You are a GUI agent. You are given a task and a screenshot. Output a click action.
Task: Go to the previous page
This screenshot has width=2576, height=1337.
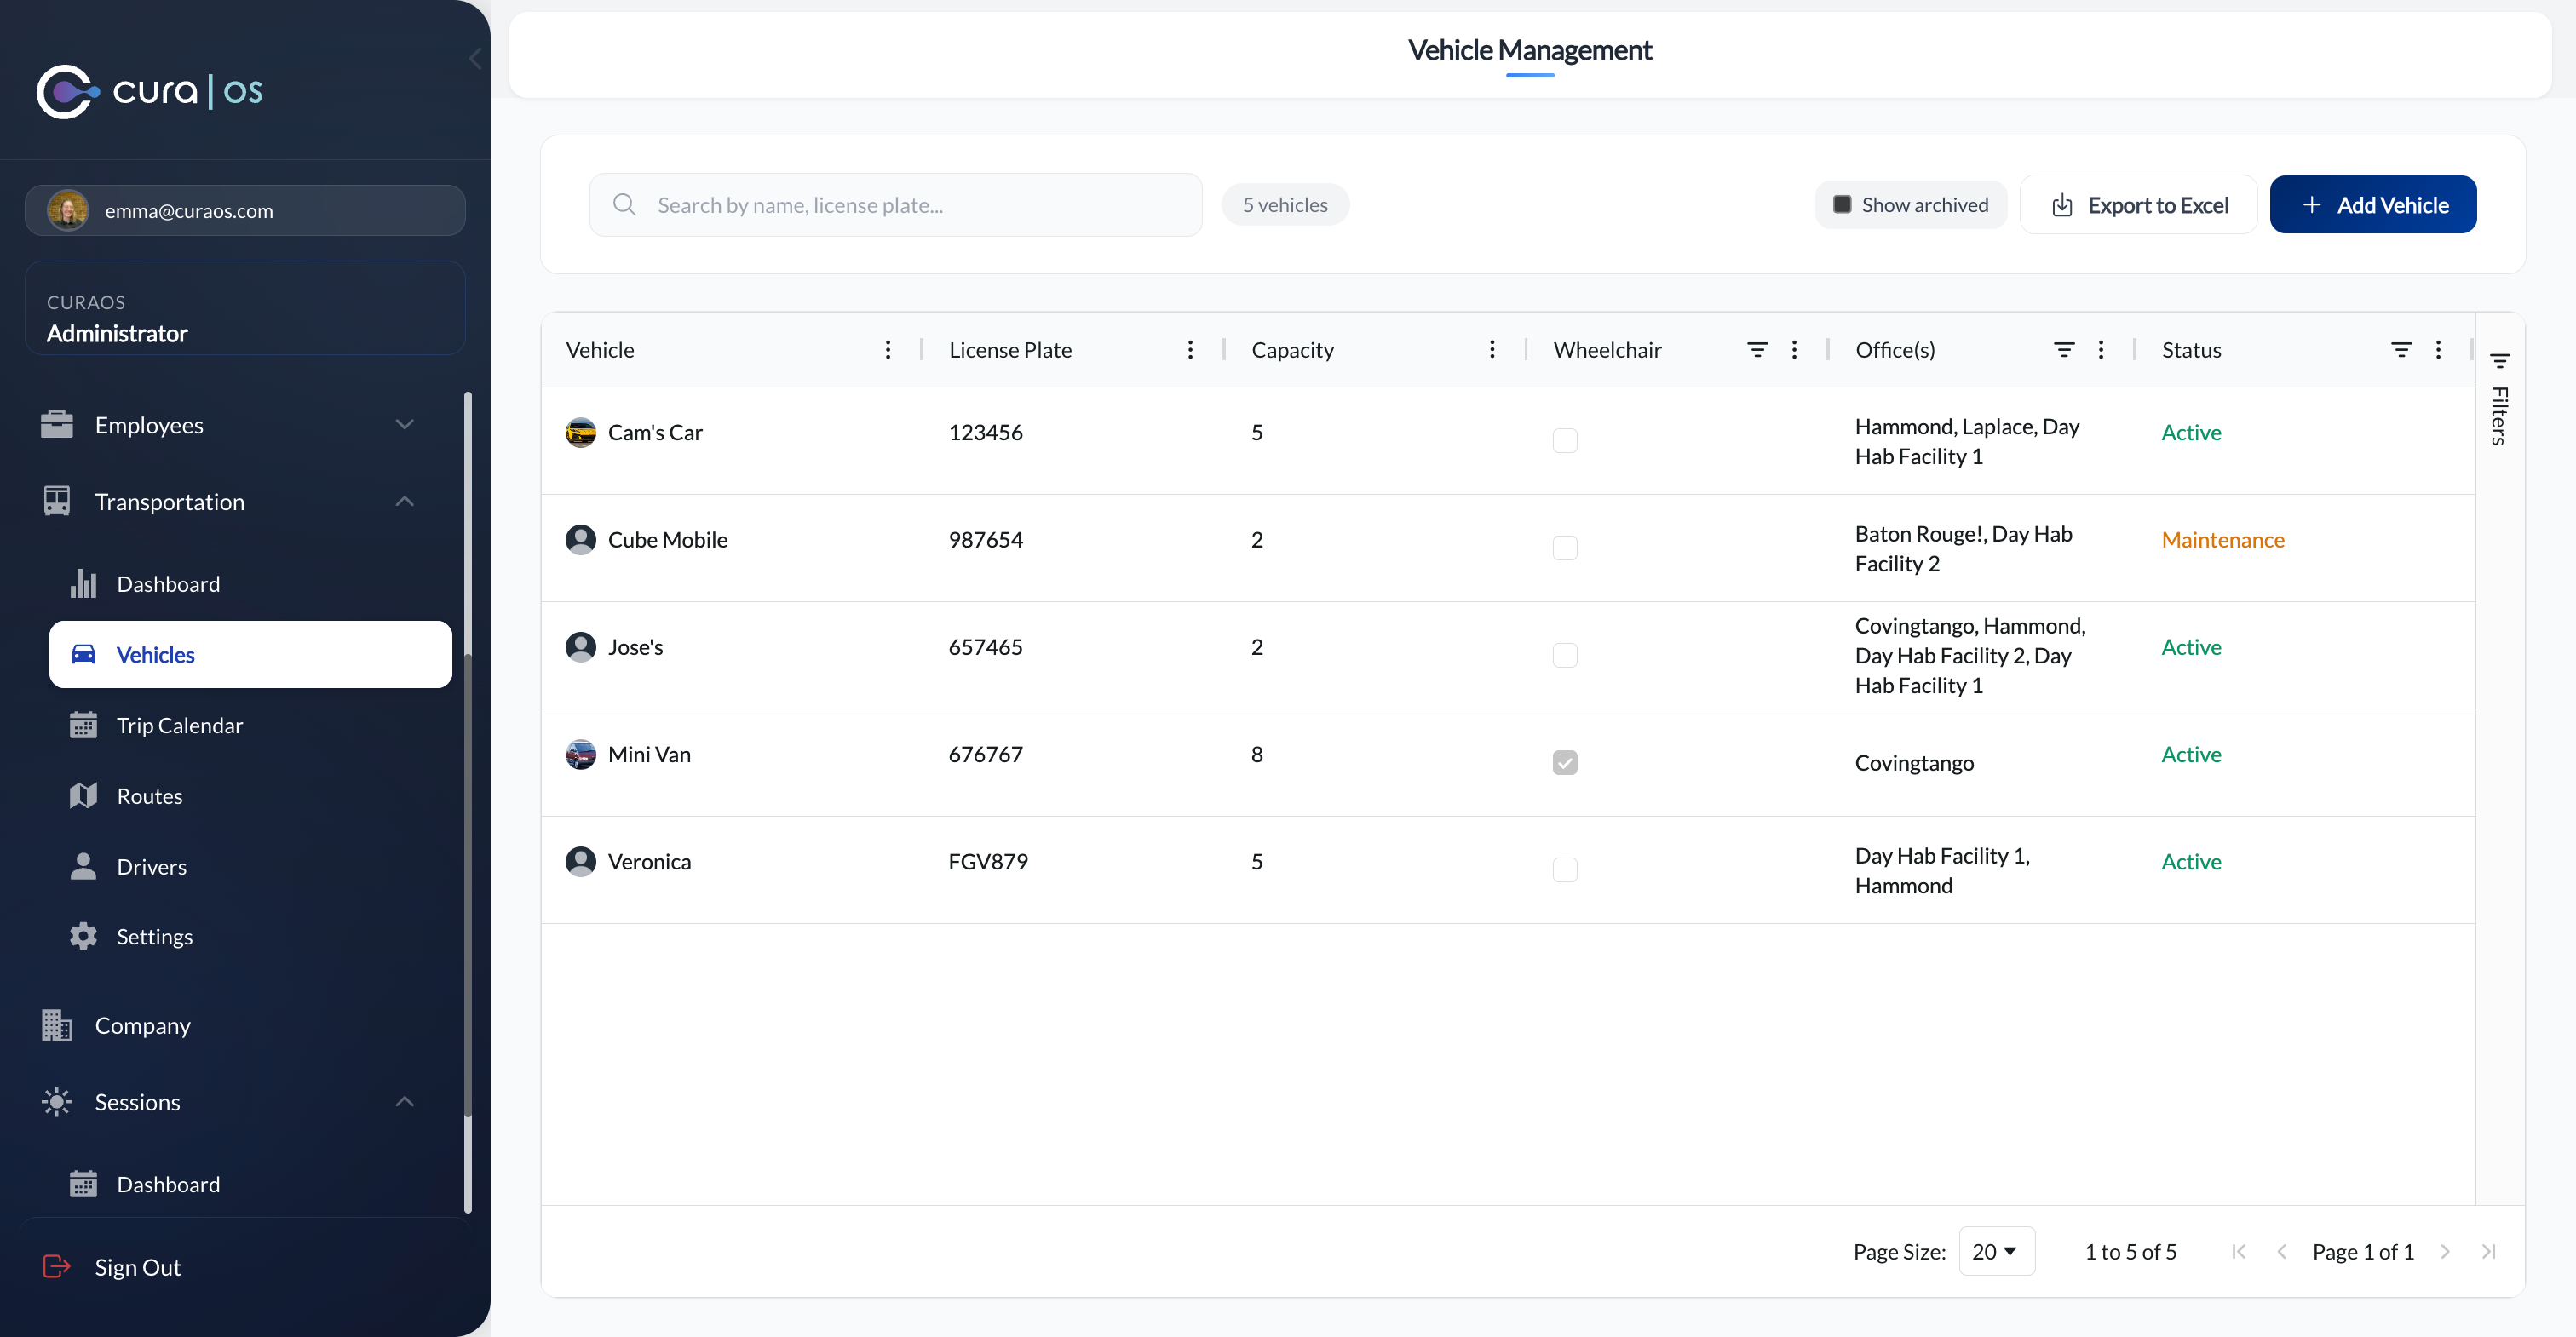(2281, 1251)
